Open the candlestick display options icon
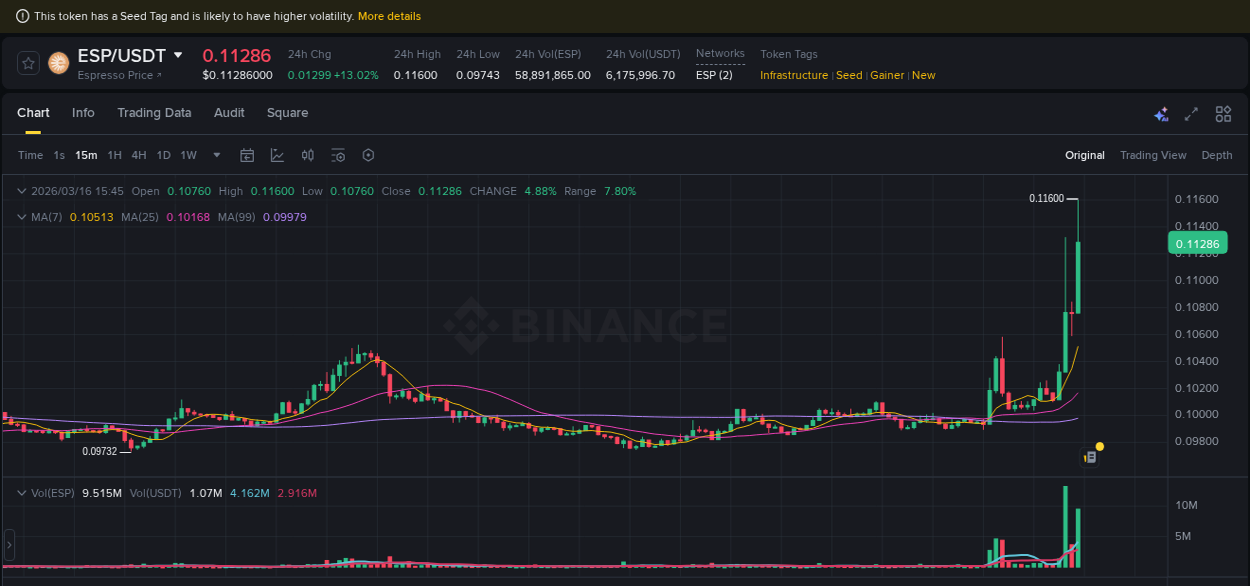1250x586 pixels. click(307, 155)
